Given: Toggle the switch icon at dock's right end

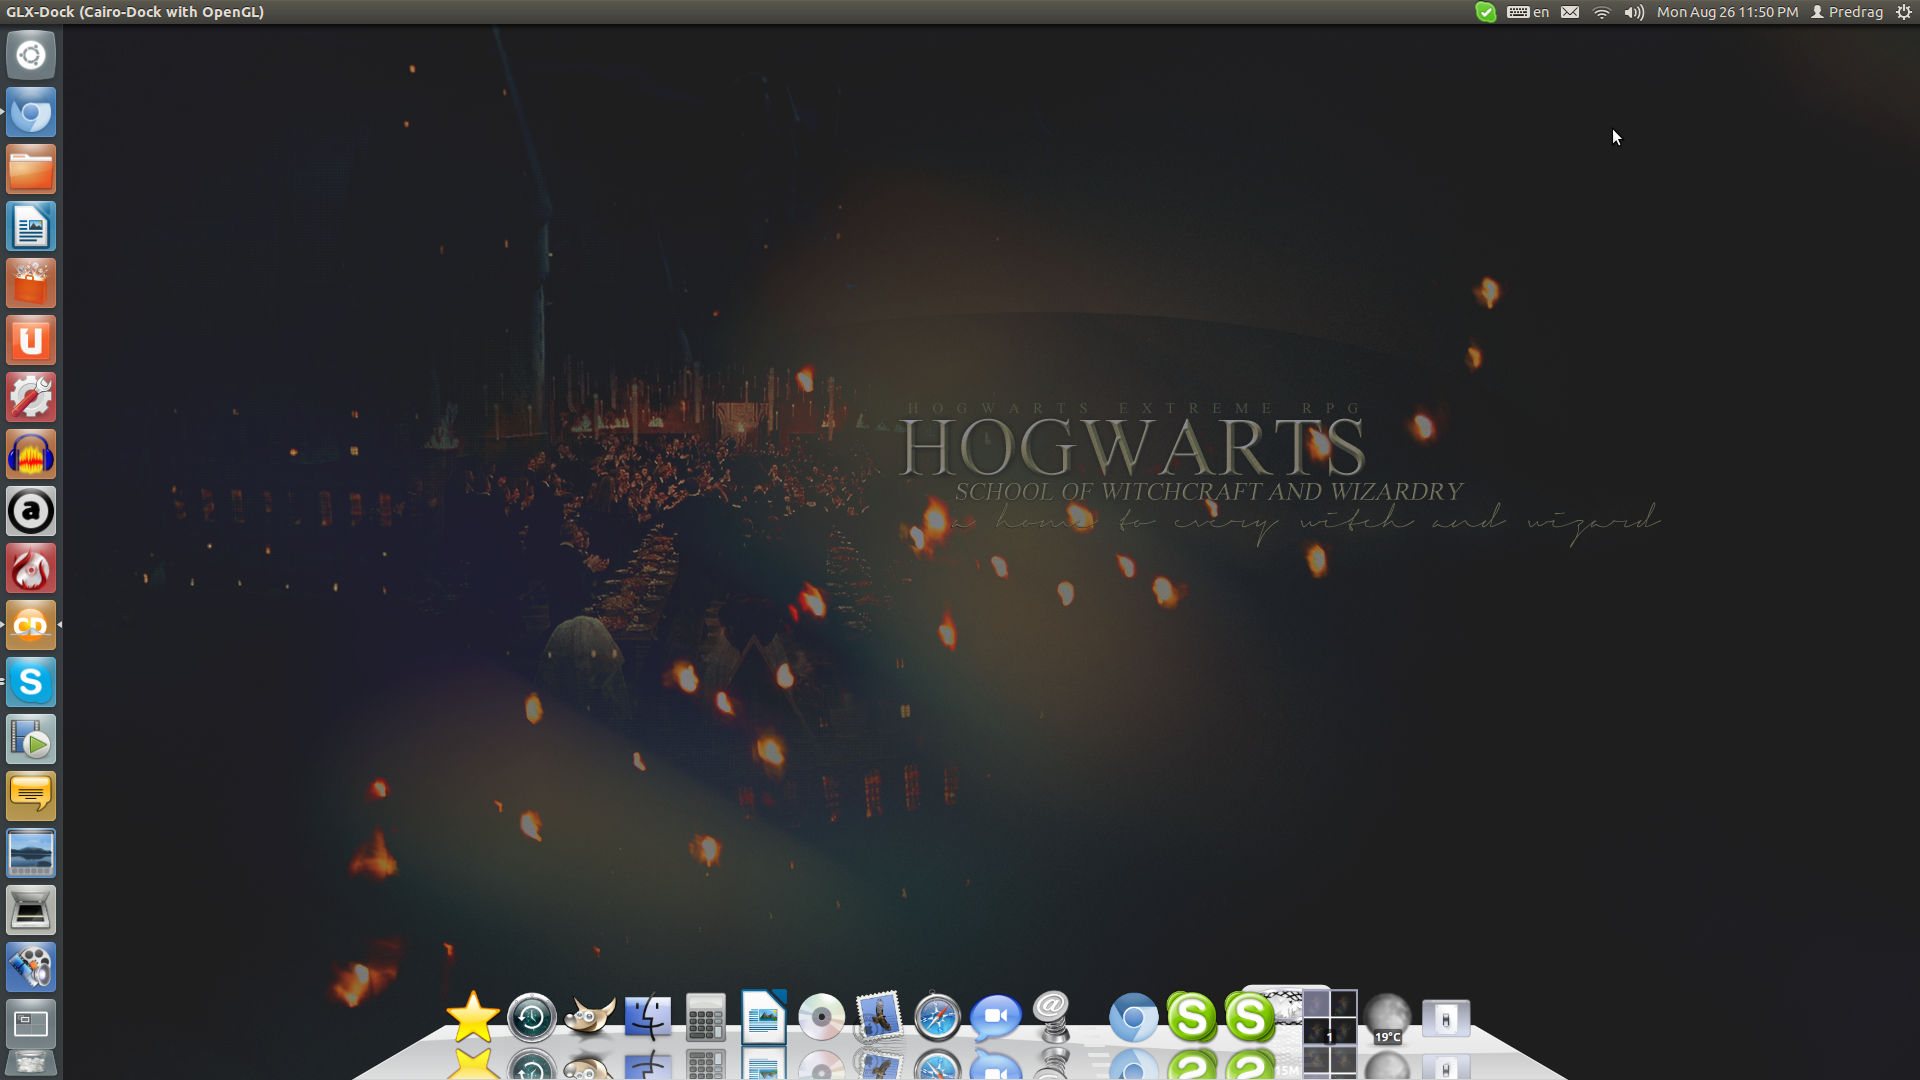Looking at the screenshot, I should (1446, 1019).
